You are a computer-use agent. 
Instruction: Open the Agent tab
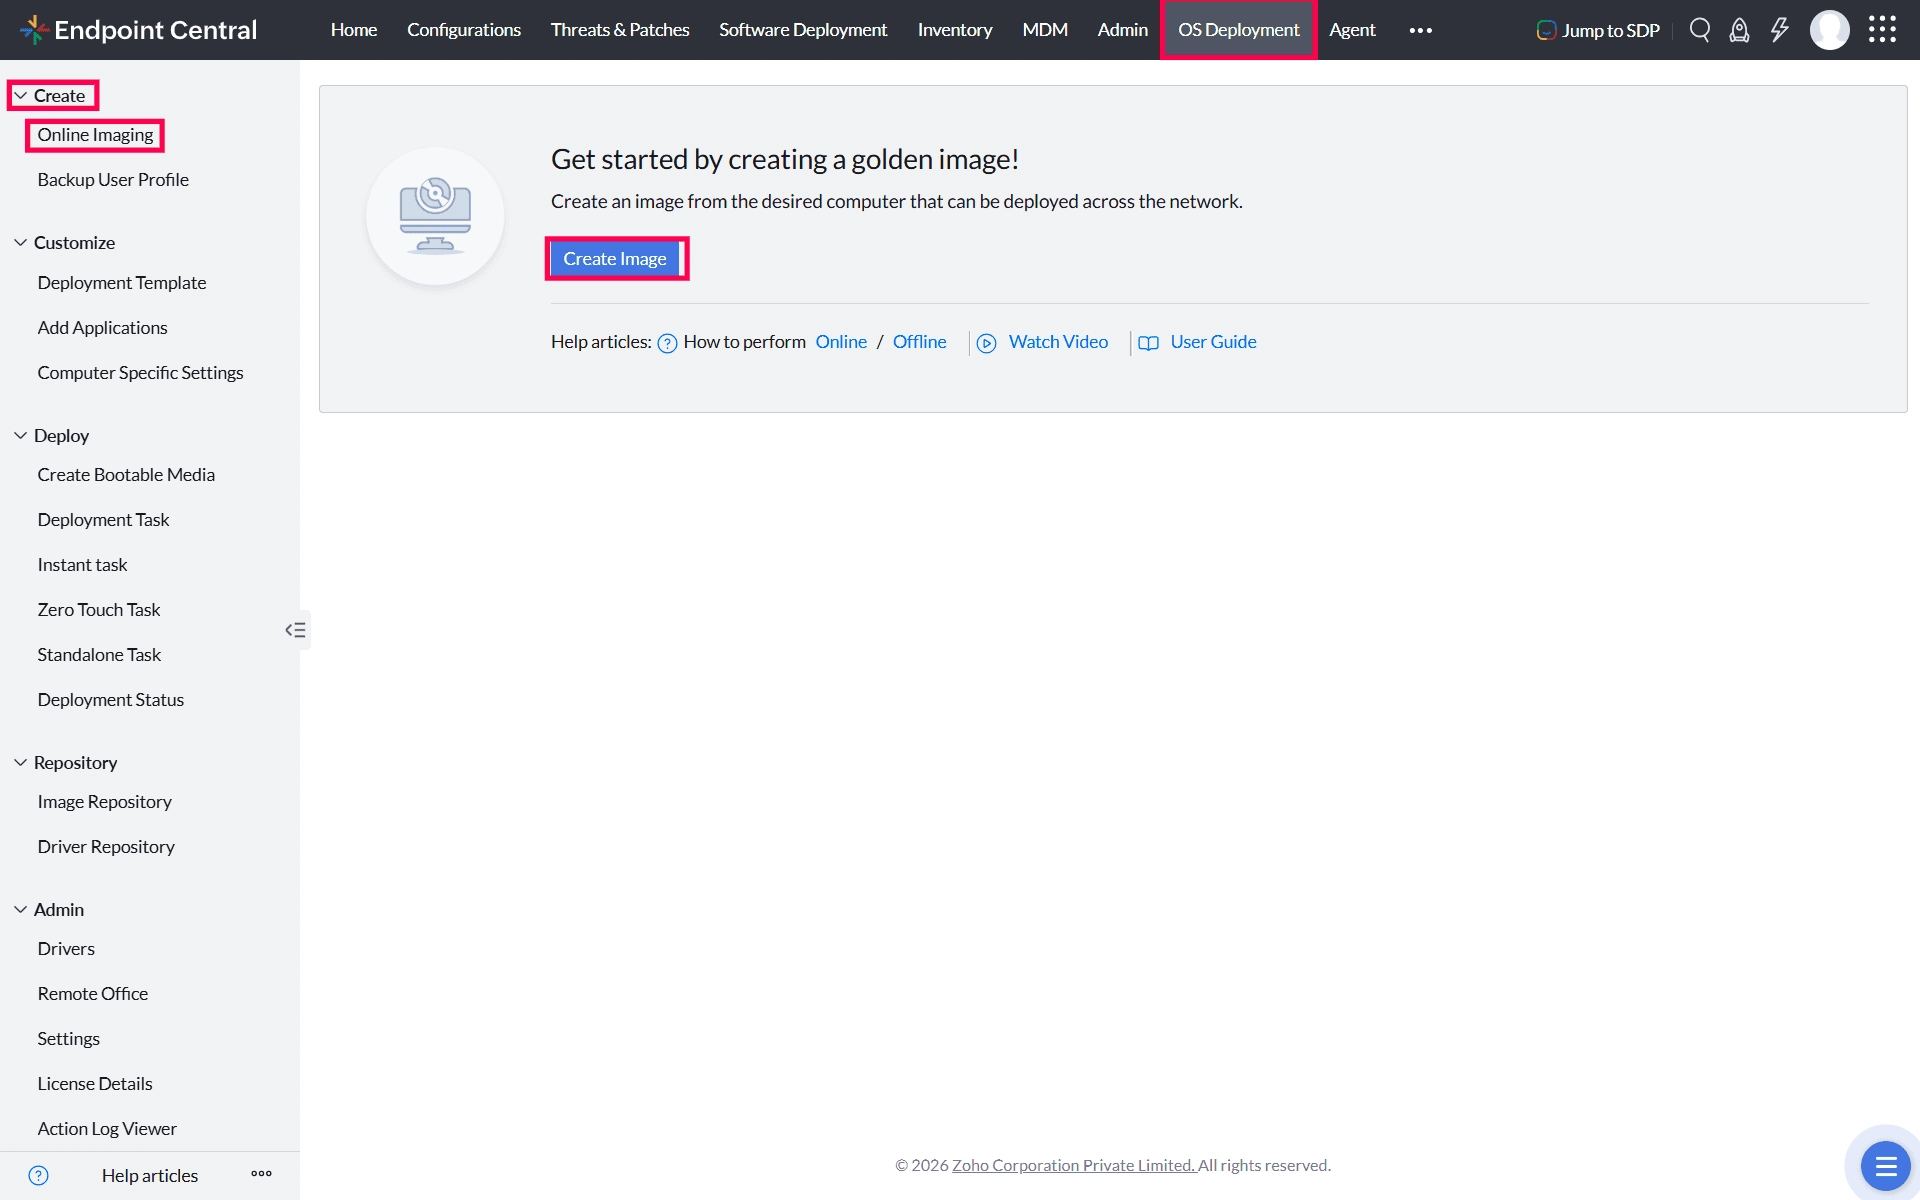(x=1352, y=30)
